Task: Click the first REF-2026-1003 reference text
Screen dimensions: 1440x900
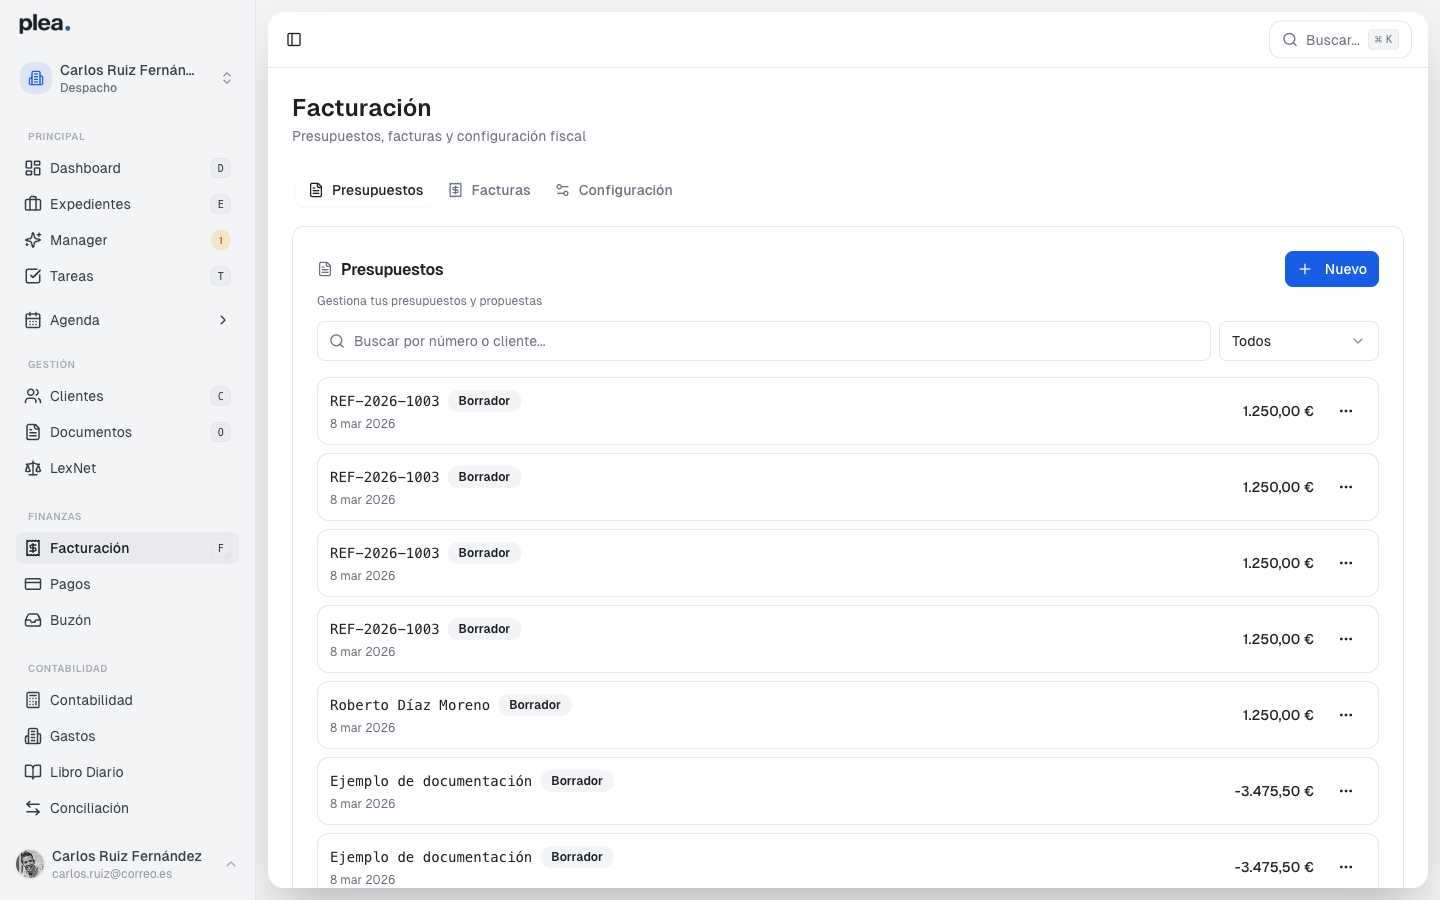Action: pyautogui.click(x=385, y=401)
